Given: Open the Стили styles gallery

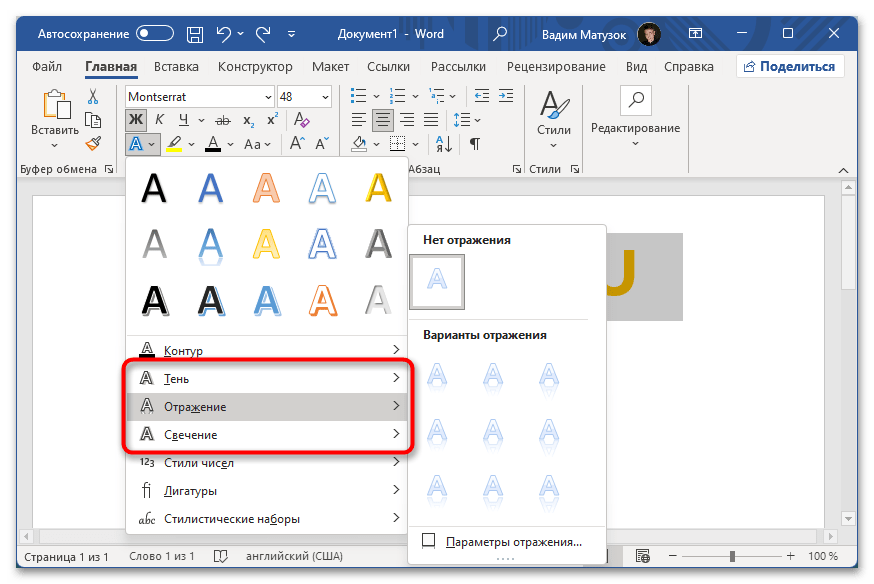Looking at the screenshot, I should (x=553, y=116).
